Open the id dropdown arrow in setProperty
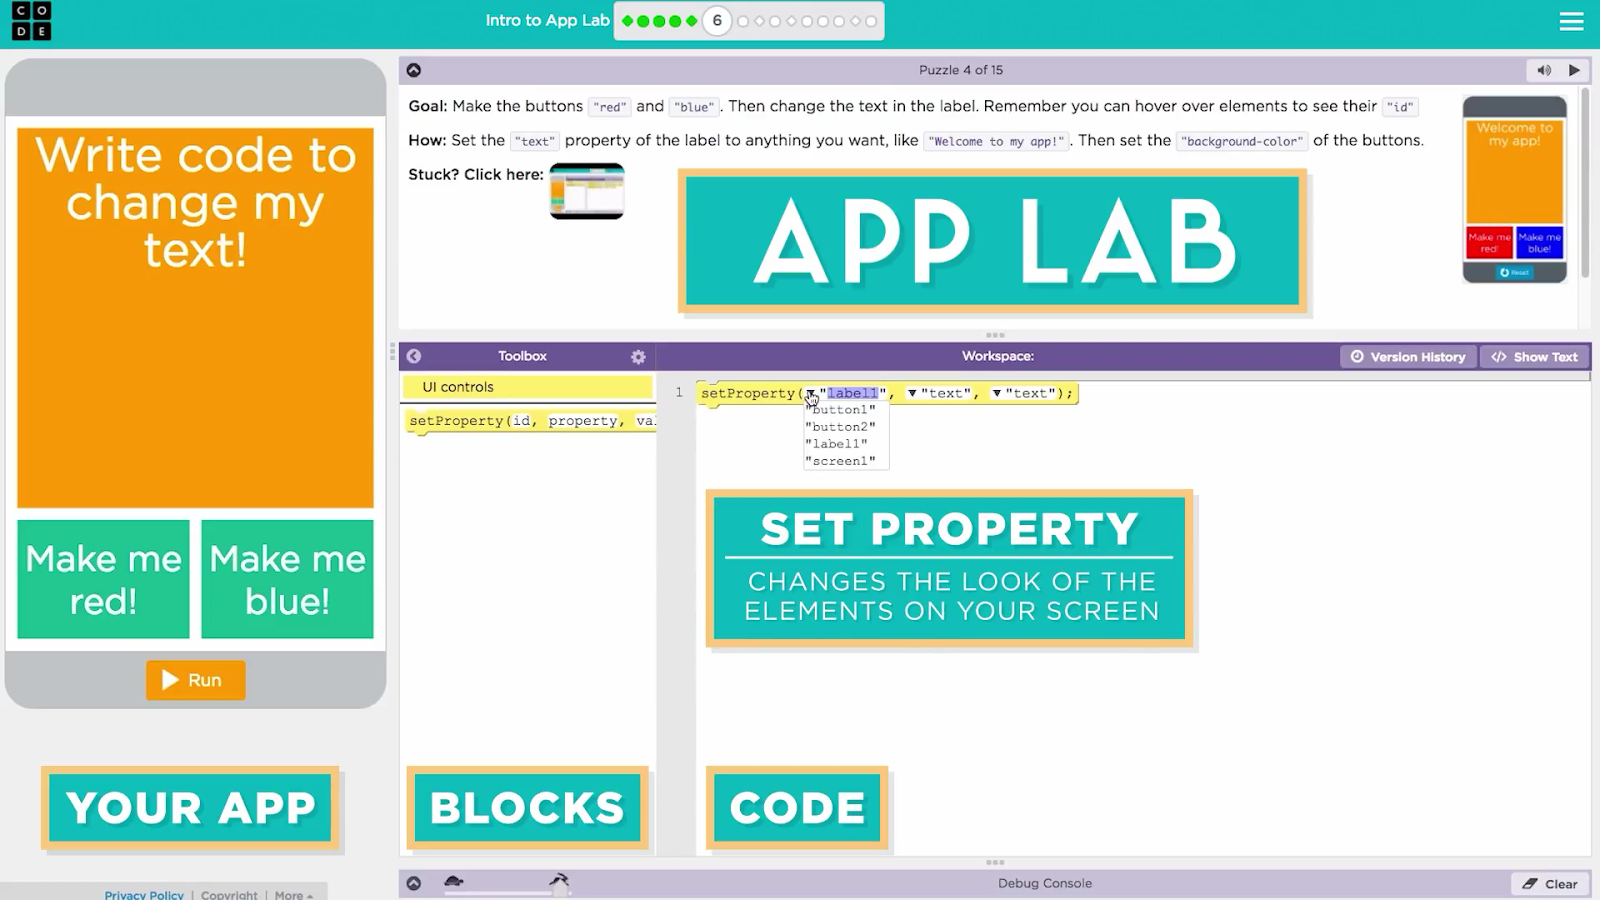Image resolution: width=1600 pixels, height=900 pixels. 810,394
